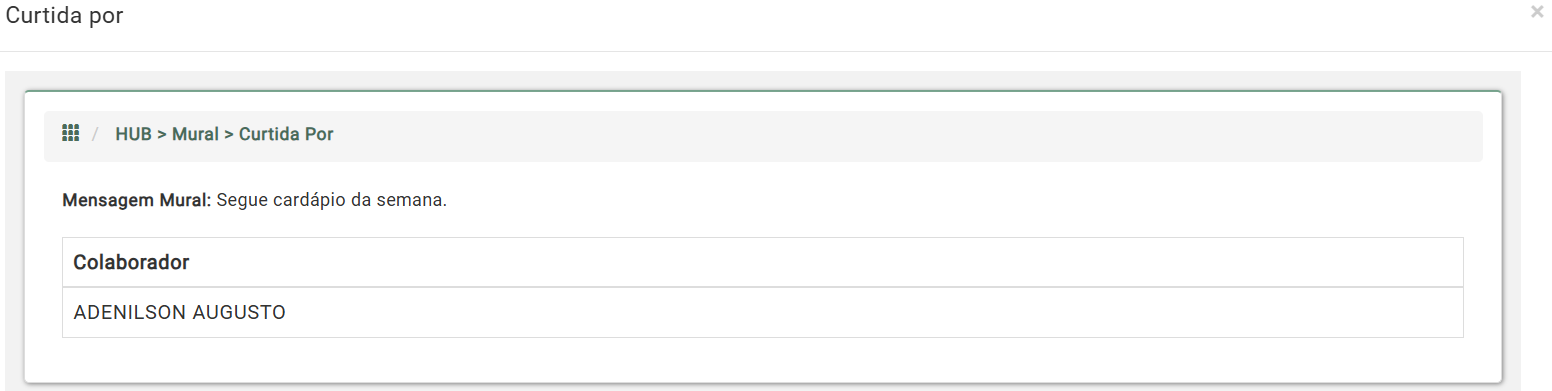Click the text Segue cardápio da semana

point(331,200)
